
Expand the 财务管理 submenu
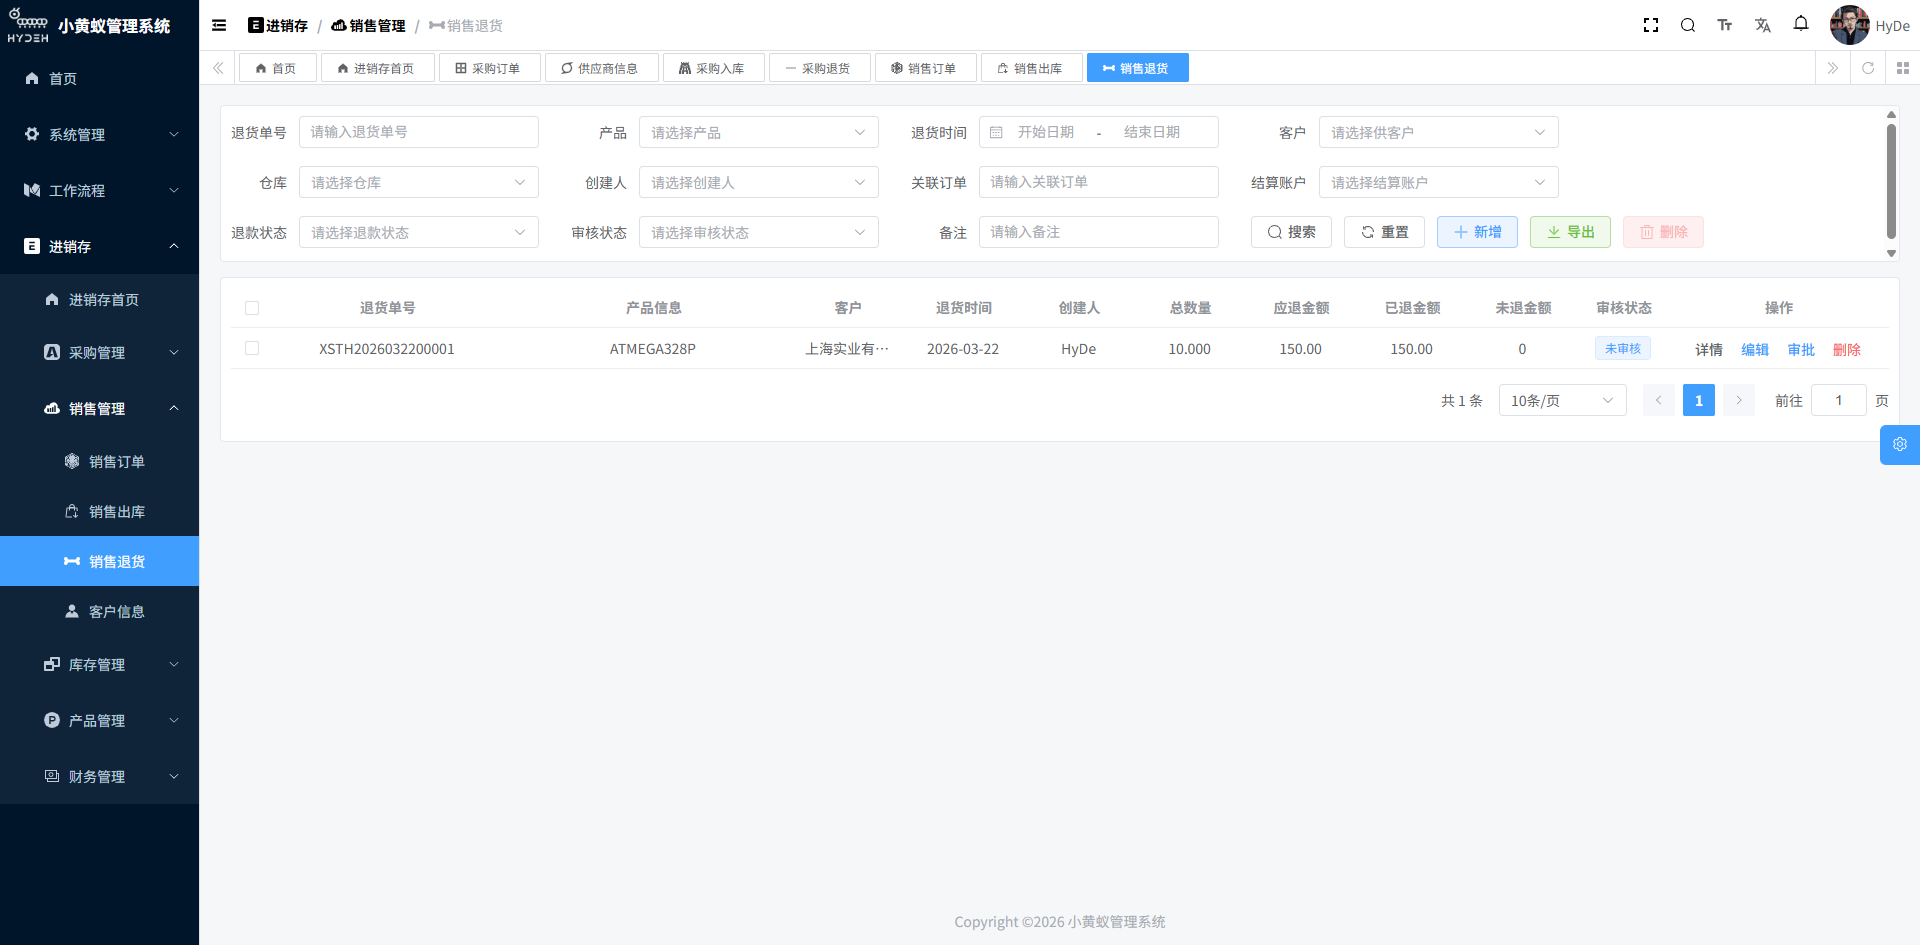pyautogui.click(x=99, y=777)
